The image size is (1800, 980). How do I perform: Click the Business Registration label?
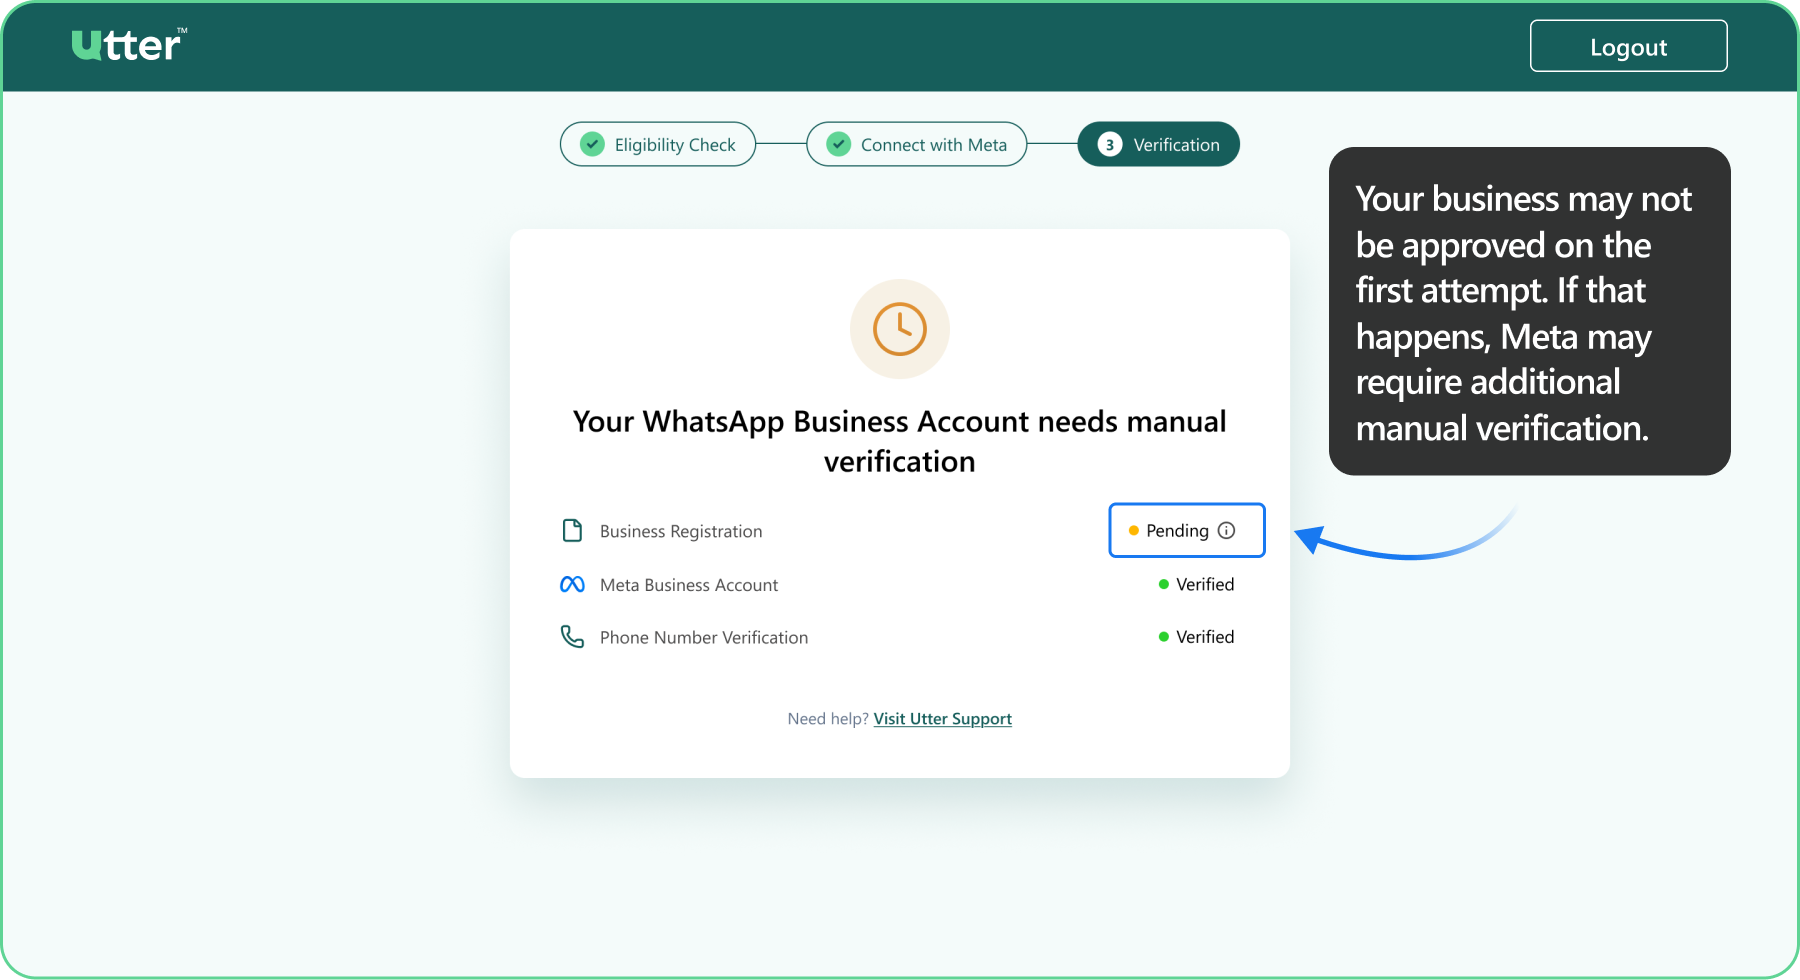click(x=681, y=531)
